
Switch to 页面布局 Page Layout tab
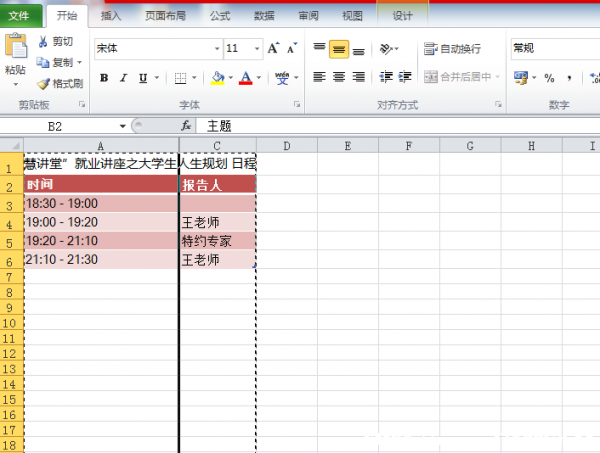tap(165, 16)
